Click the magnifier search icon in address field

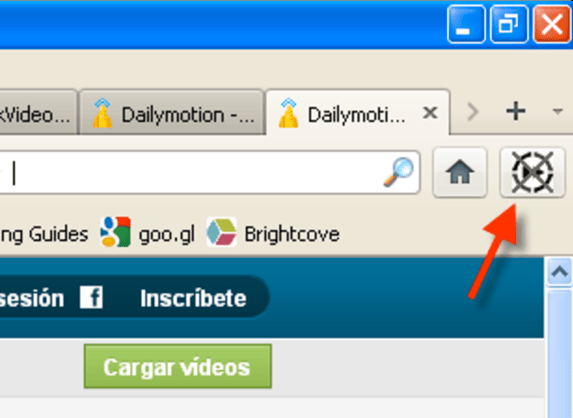click(x=399, y=172)
